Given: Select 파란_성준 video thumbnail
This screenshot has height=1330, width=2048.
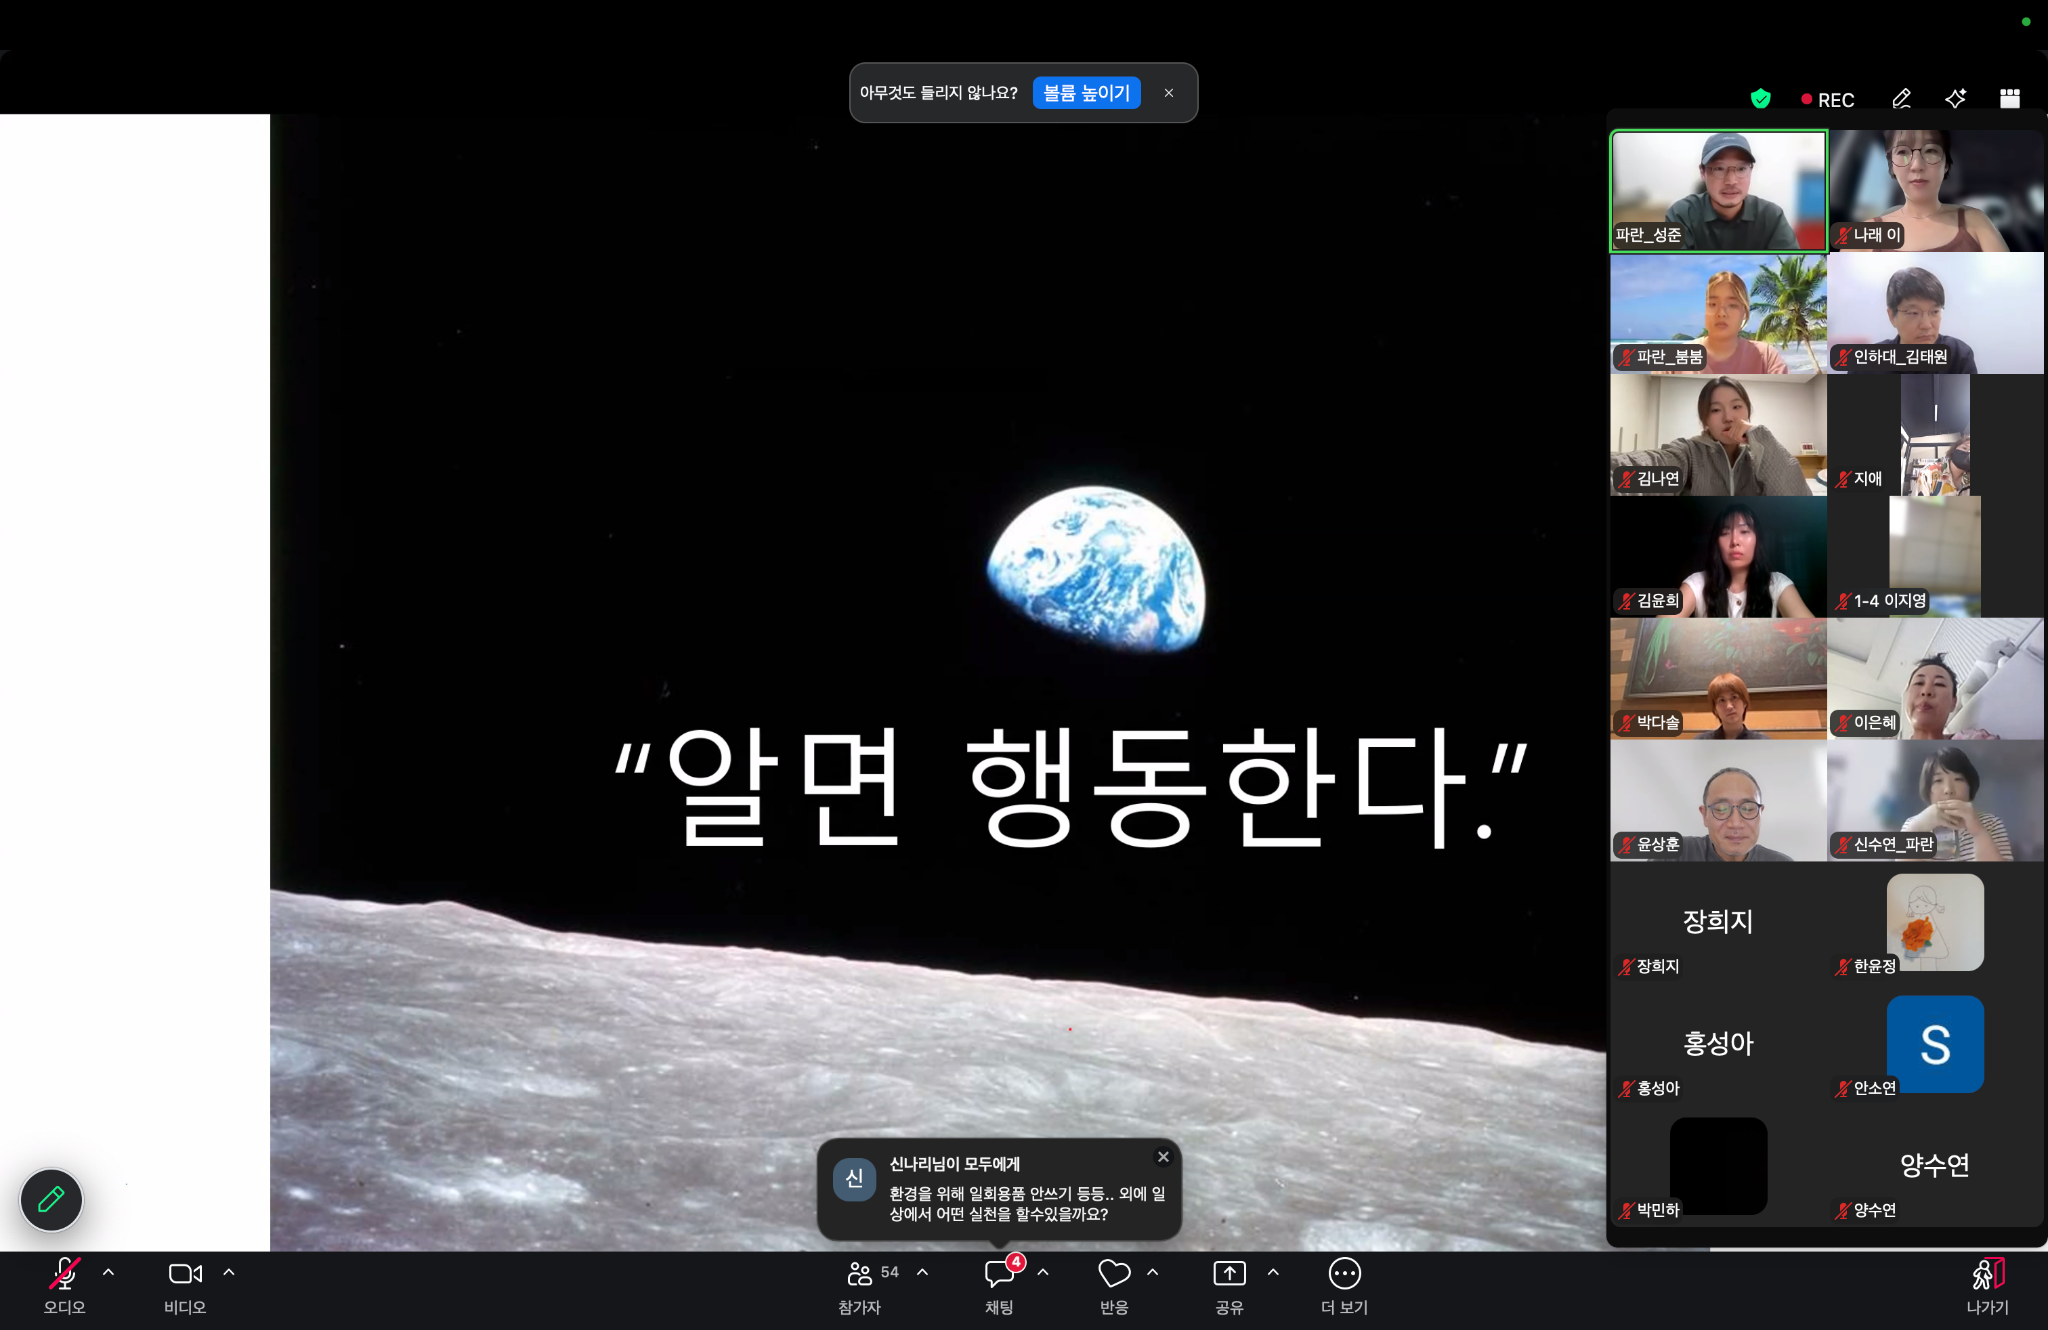Looking at the screenshot, I should click(1718, 191).
